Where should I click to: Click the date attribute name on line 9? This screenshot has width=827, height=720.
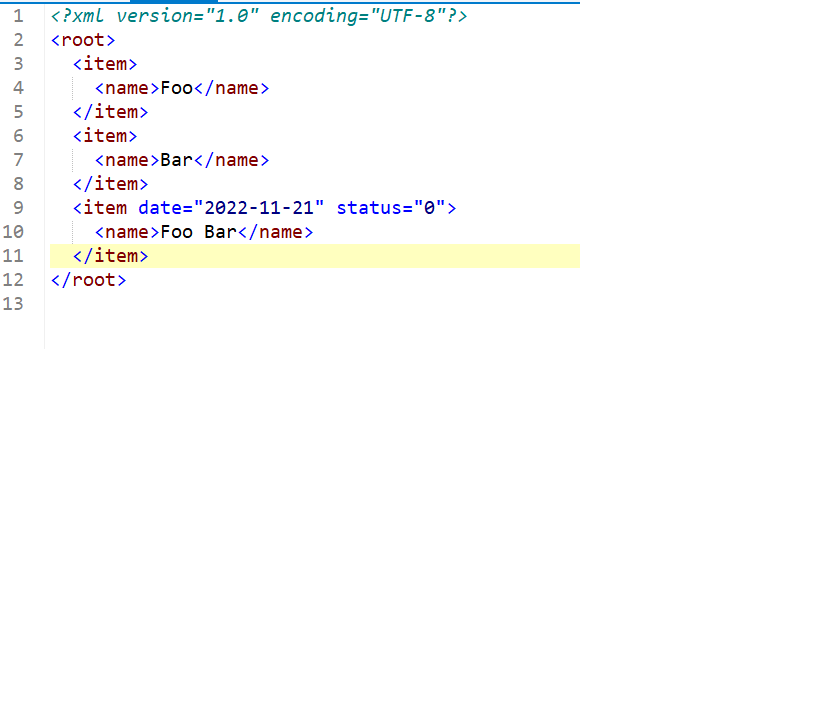160,208
